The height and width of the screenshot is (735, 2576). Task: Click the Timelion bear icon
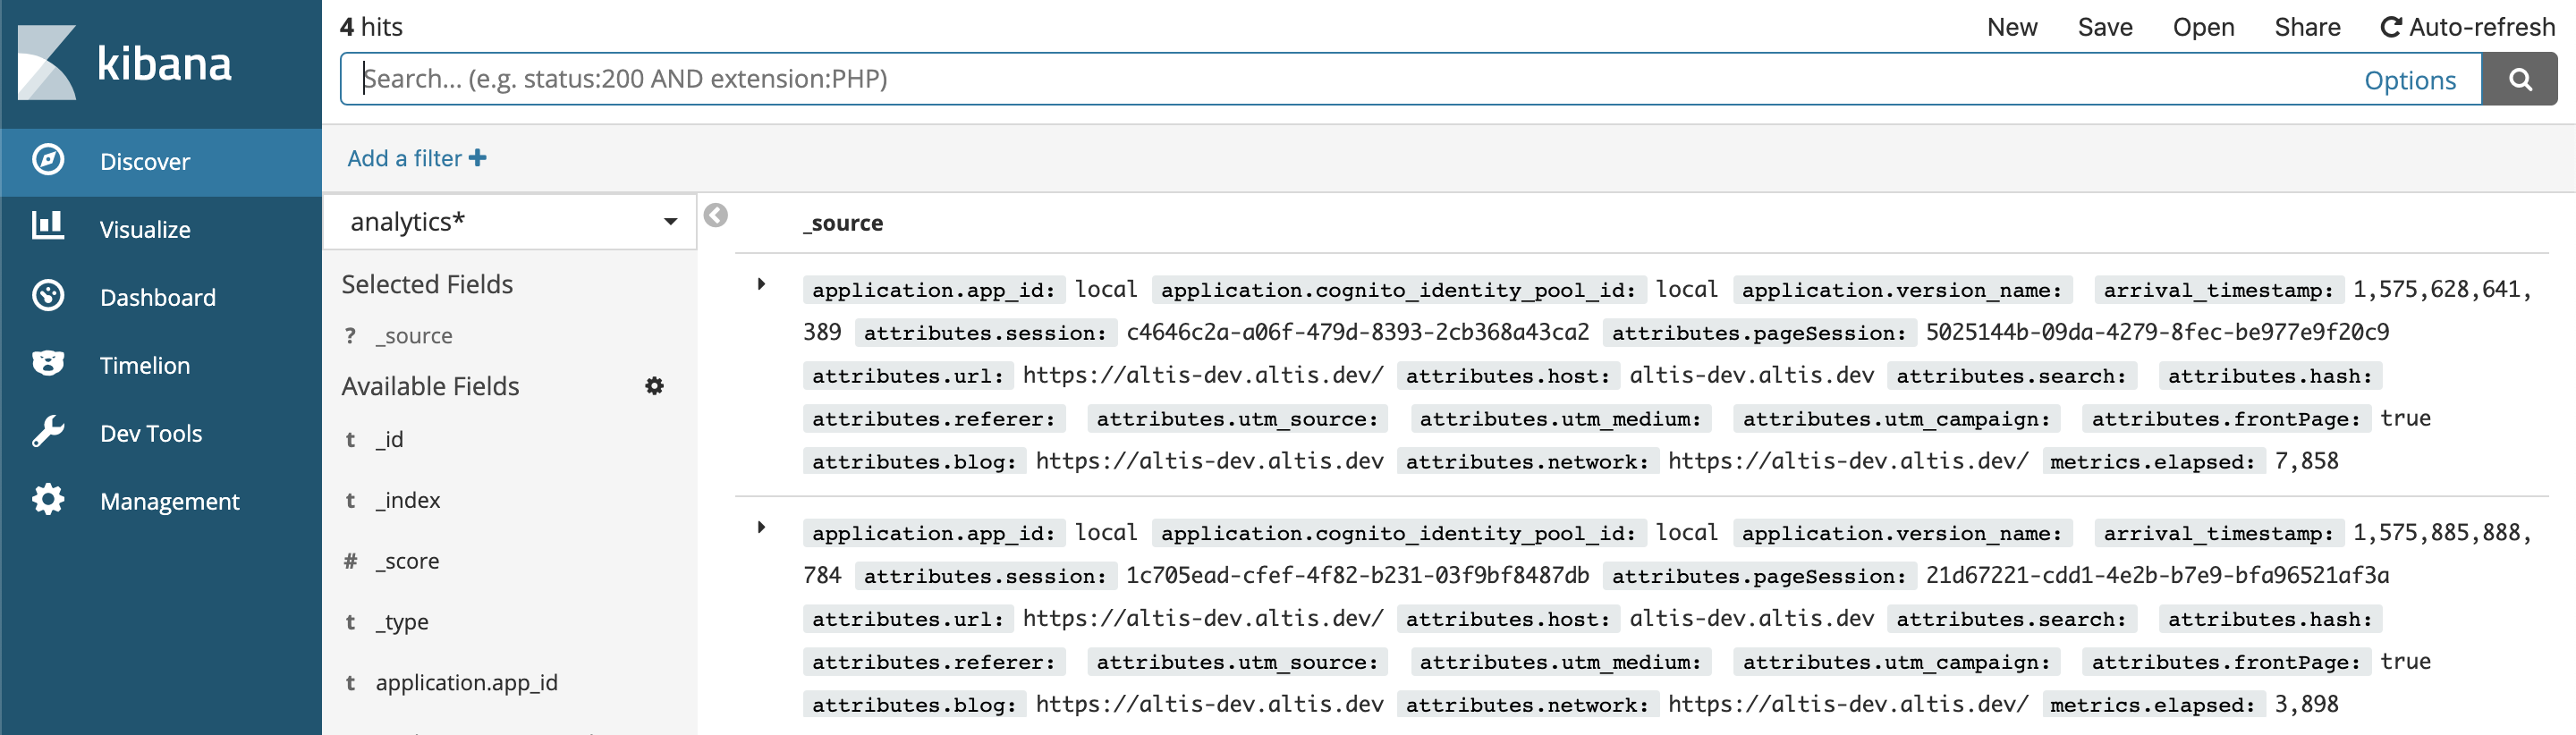48,364
